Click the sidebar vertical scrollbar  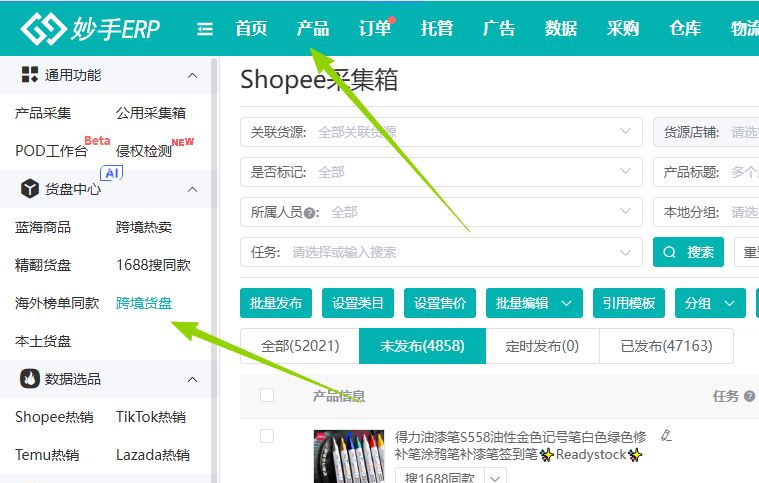[x=214, y=270]
